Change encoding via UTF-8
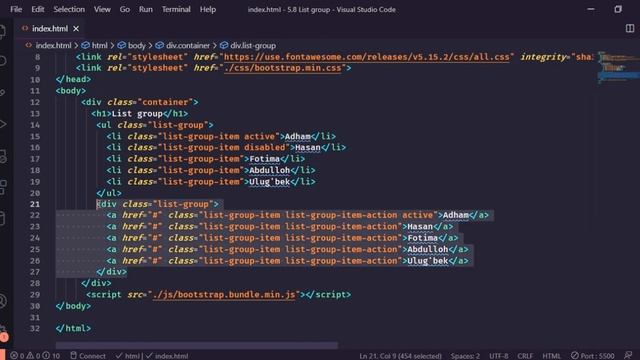The height and width of the screenshot is (360, 640). tap(499, 356)
